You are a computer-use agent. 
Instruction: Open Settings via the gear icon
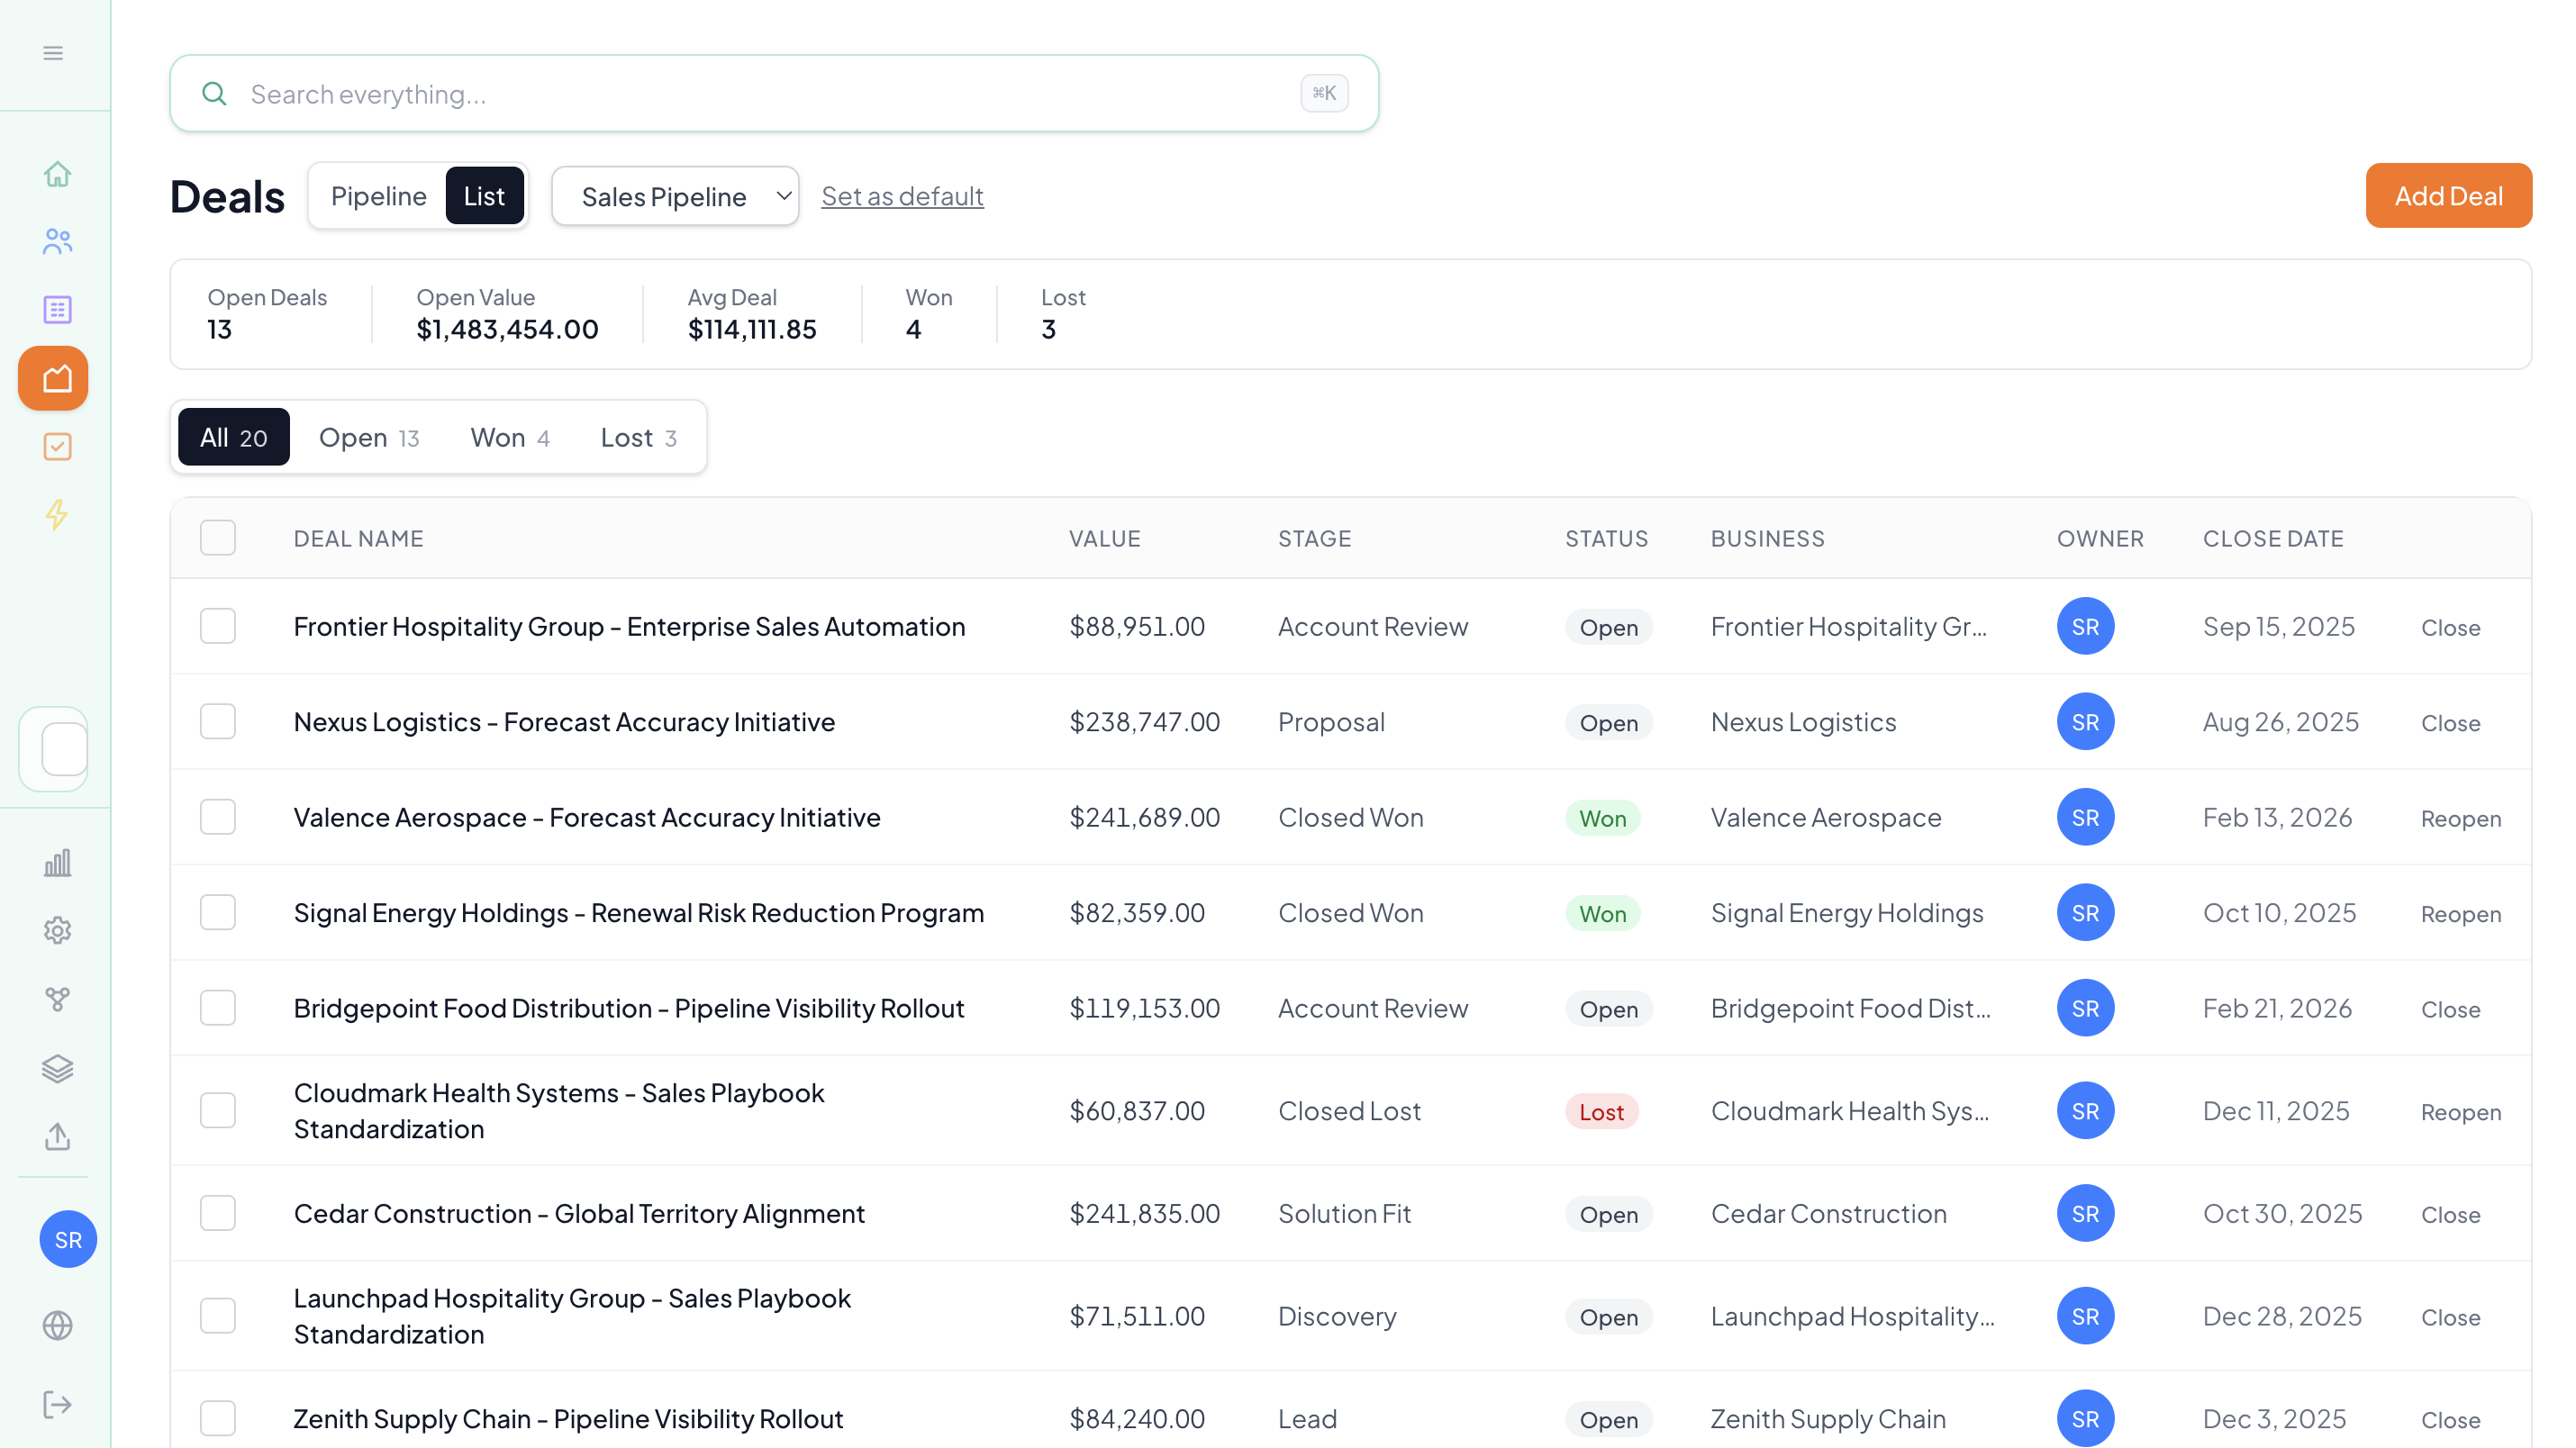56,930
